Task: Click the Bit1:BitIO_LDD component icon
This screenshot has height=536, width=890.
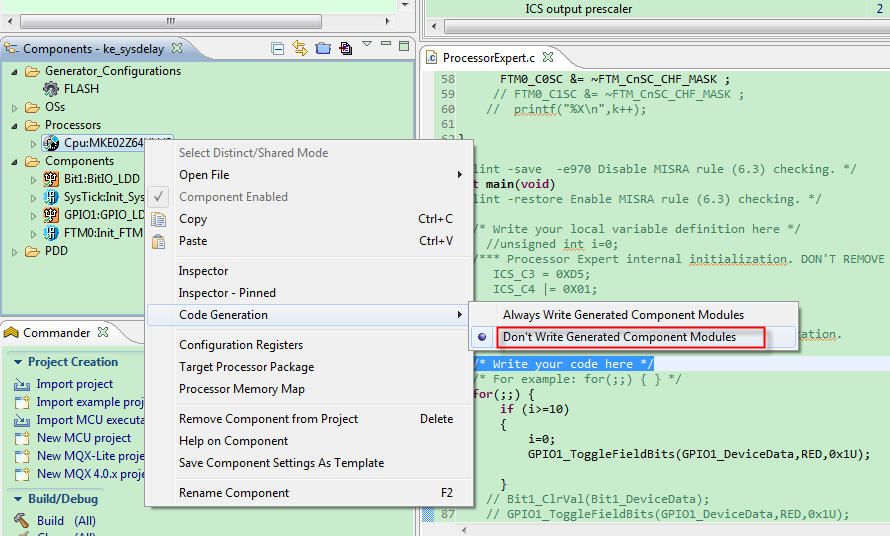Action: tap(51, 179)
